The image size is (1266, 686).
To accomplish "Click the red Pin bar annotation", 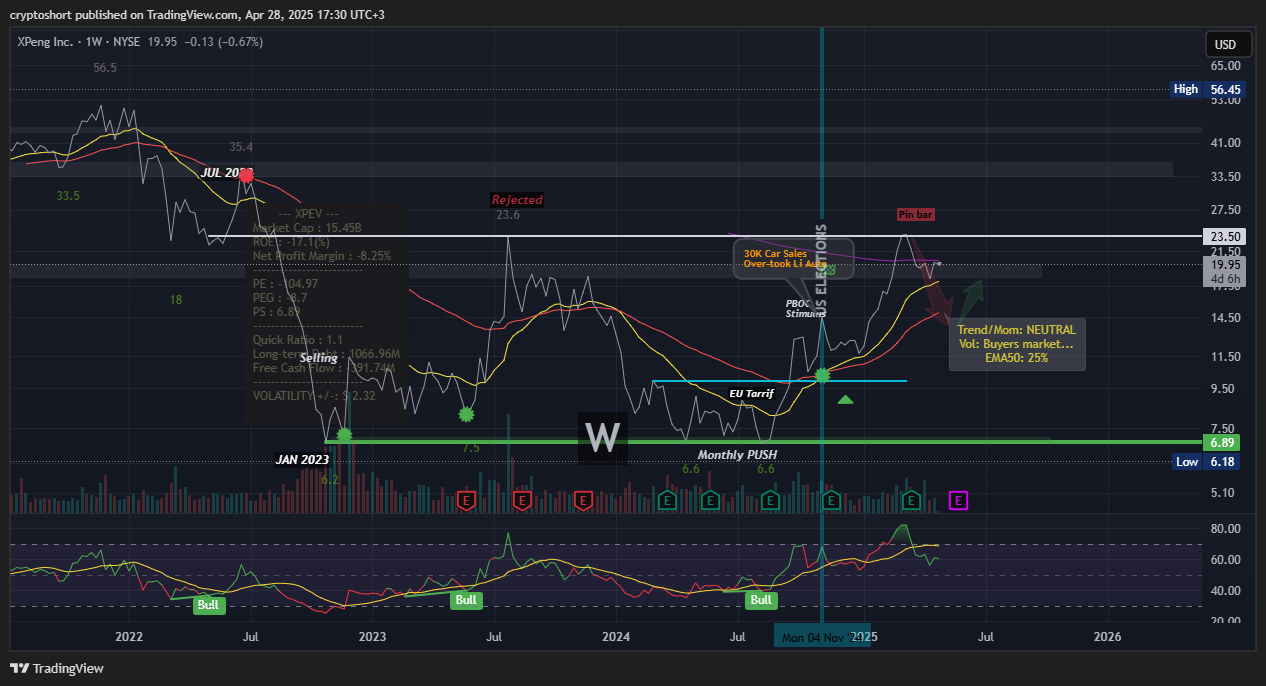I will (x=916, y=215).
